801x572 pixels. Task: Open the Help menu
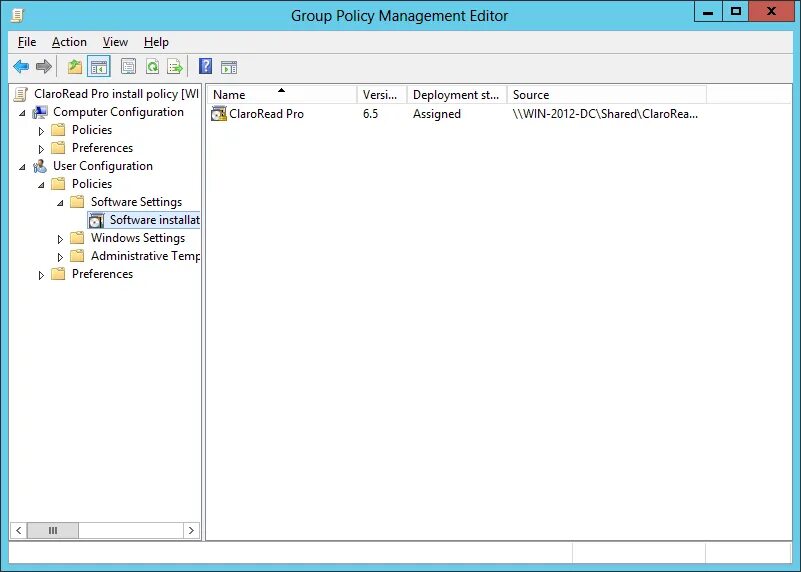tap(156, 42)
